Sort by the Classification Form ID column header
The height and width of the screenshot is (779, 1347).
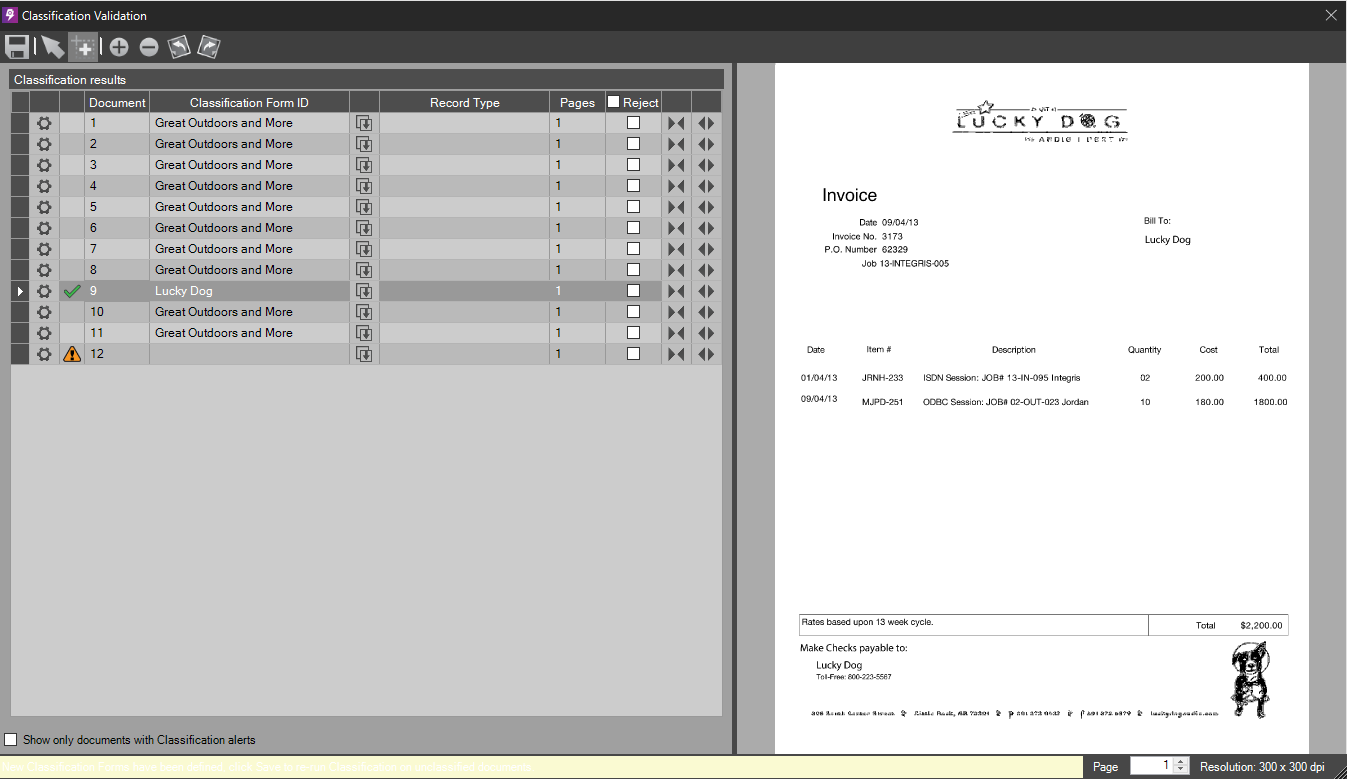(x=249, y=102)
